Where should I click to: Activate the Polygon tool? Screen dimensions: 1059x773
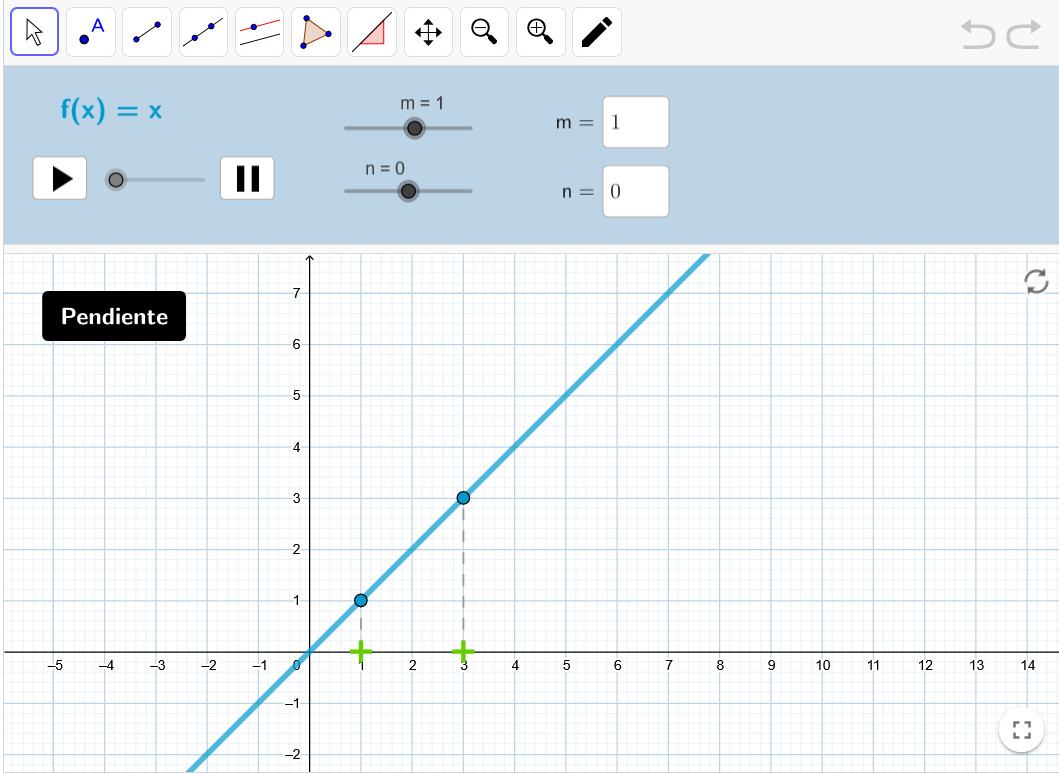tap(316, 32)
